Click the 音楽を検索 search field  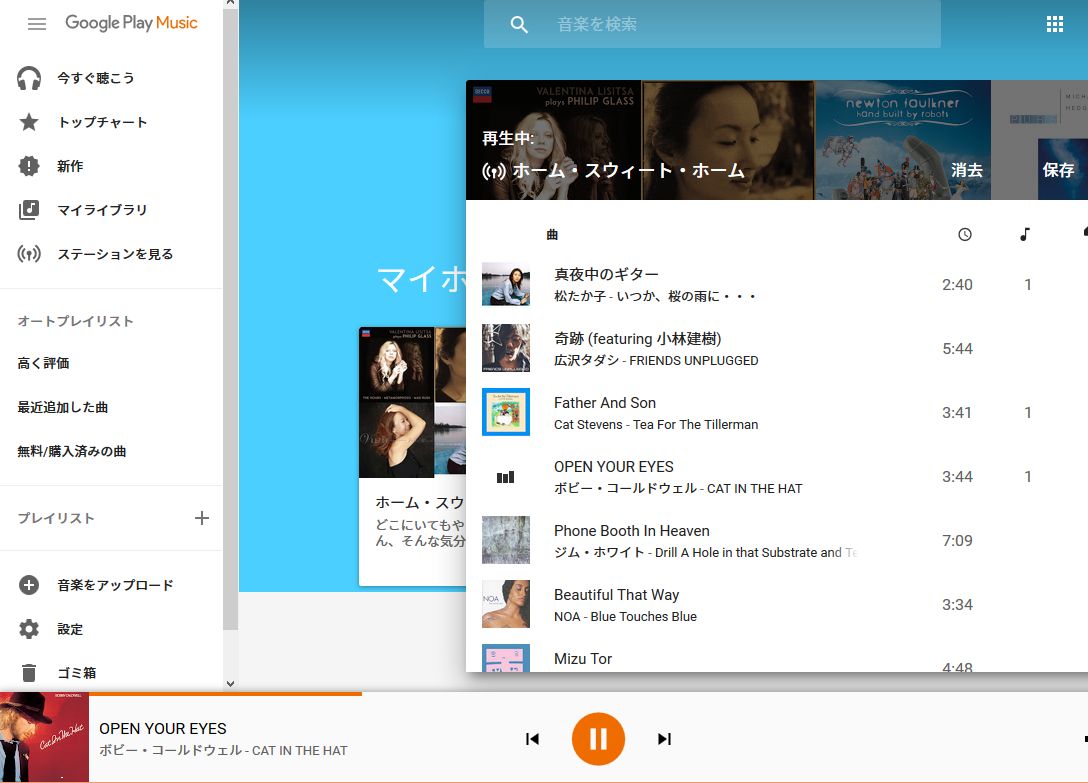click(x=712, y=24)
